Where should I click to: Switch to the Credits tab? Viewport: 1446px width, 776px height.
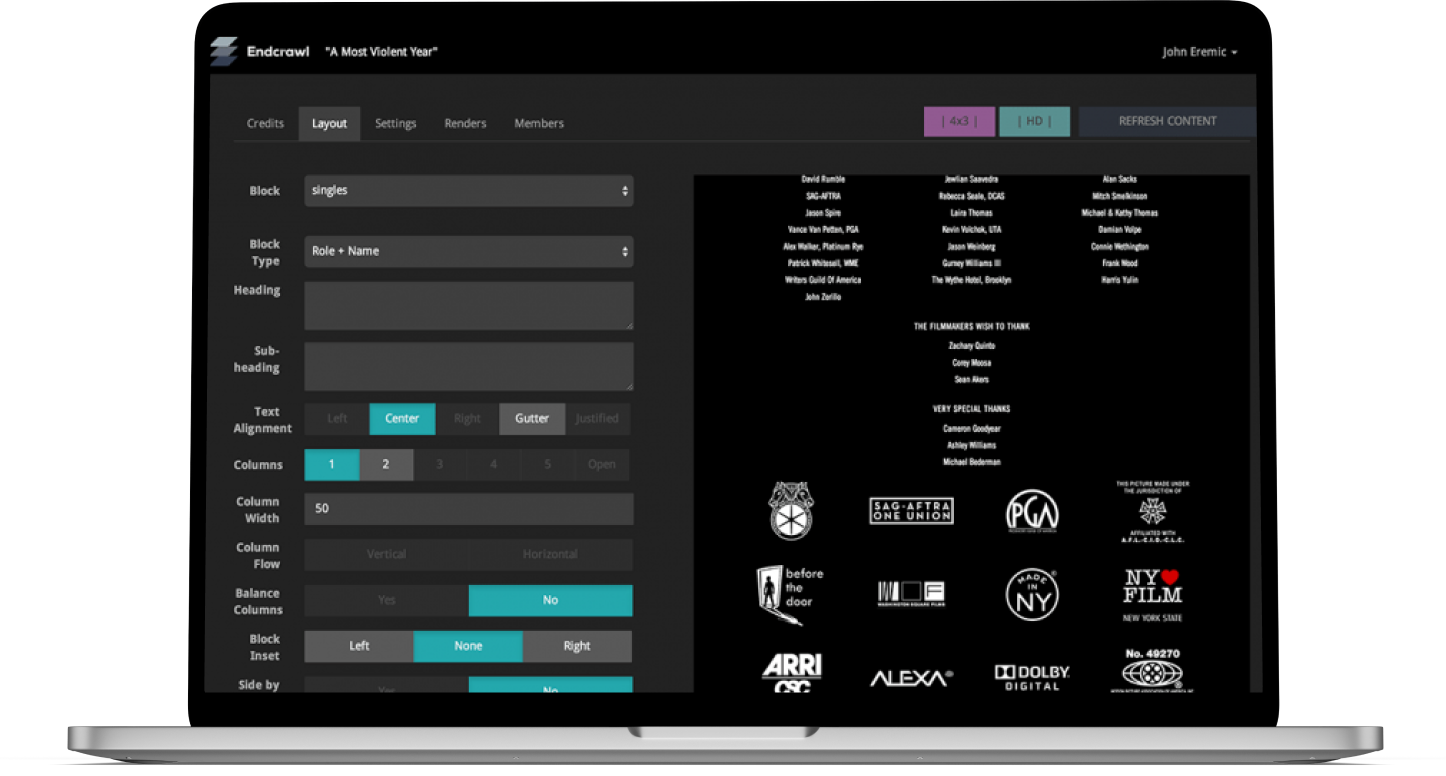(x=265, y=124)
